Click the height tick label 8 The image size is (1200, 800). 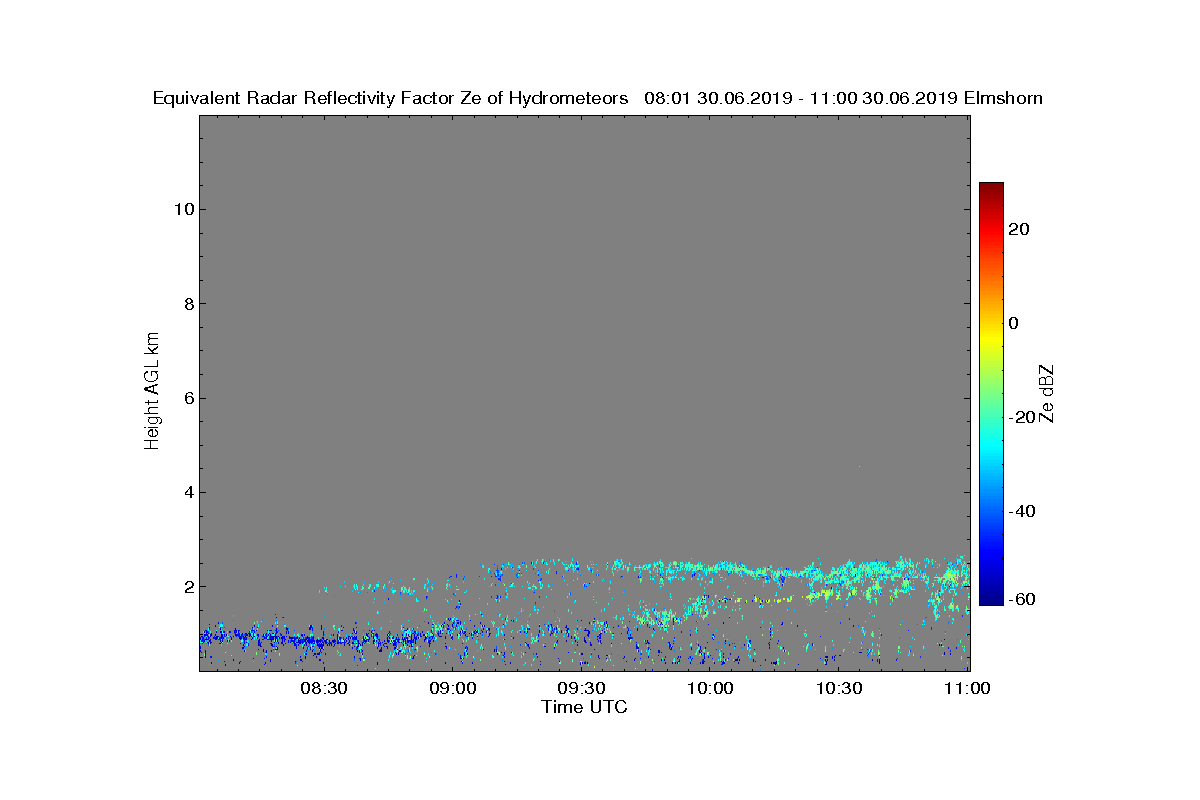[187, 303]
